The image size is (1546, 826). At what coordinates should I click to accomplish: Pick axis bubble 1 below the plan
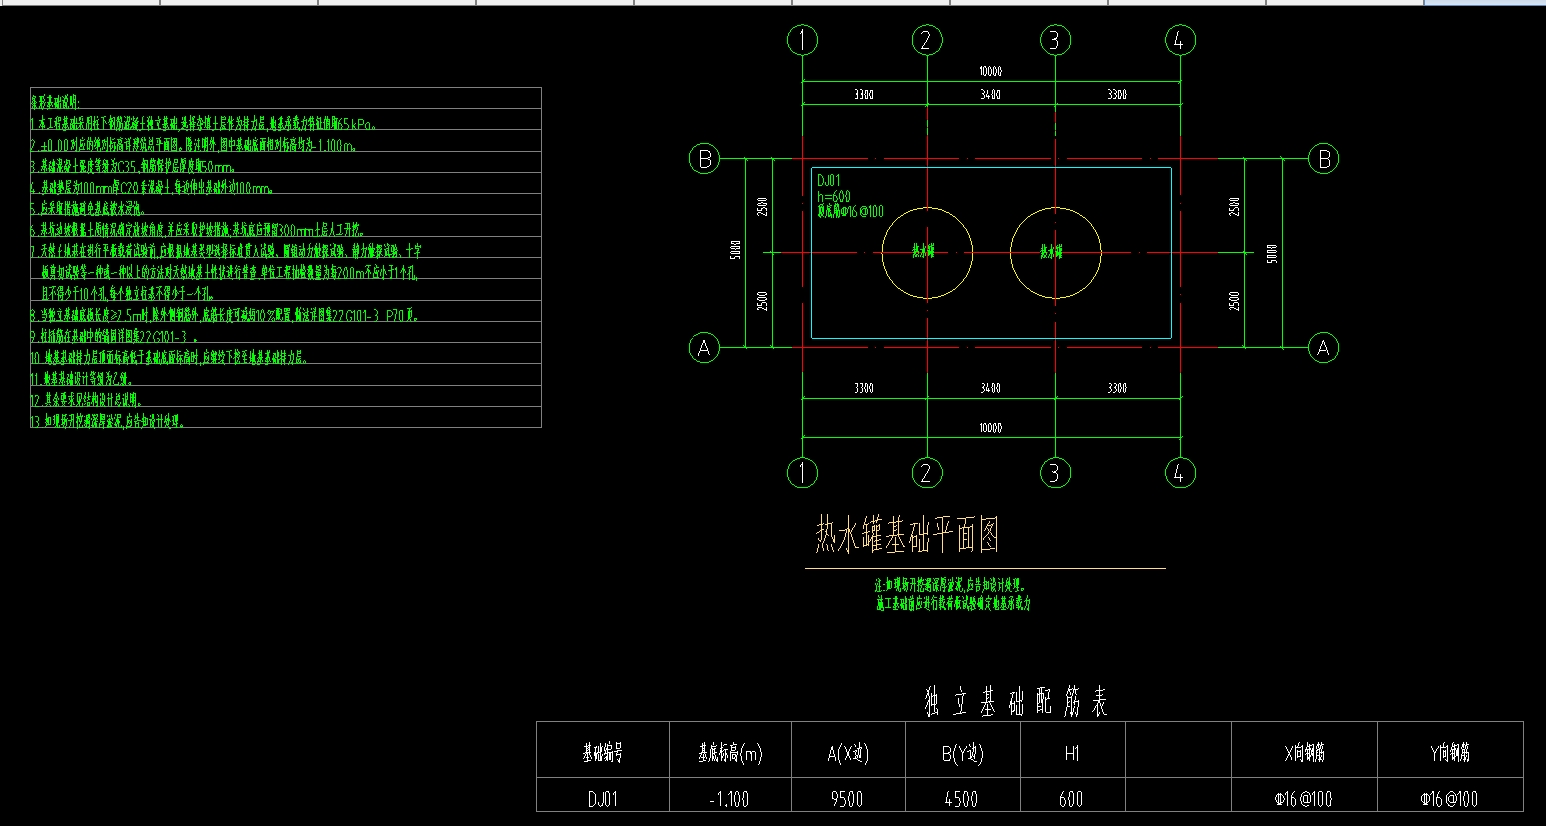[x=802, y=472]
